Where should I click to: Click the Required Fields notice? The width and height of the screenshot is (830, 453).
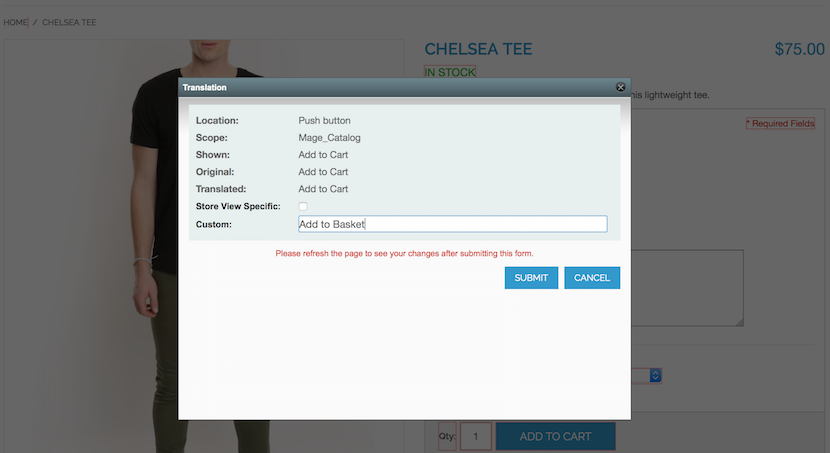click(x=780, y=123)
